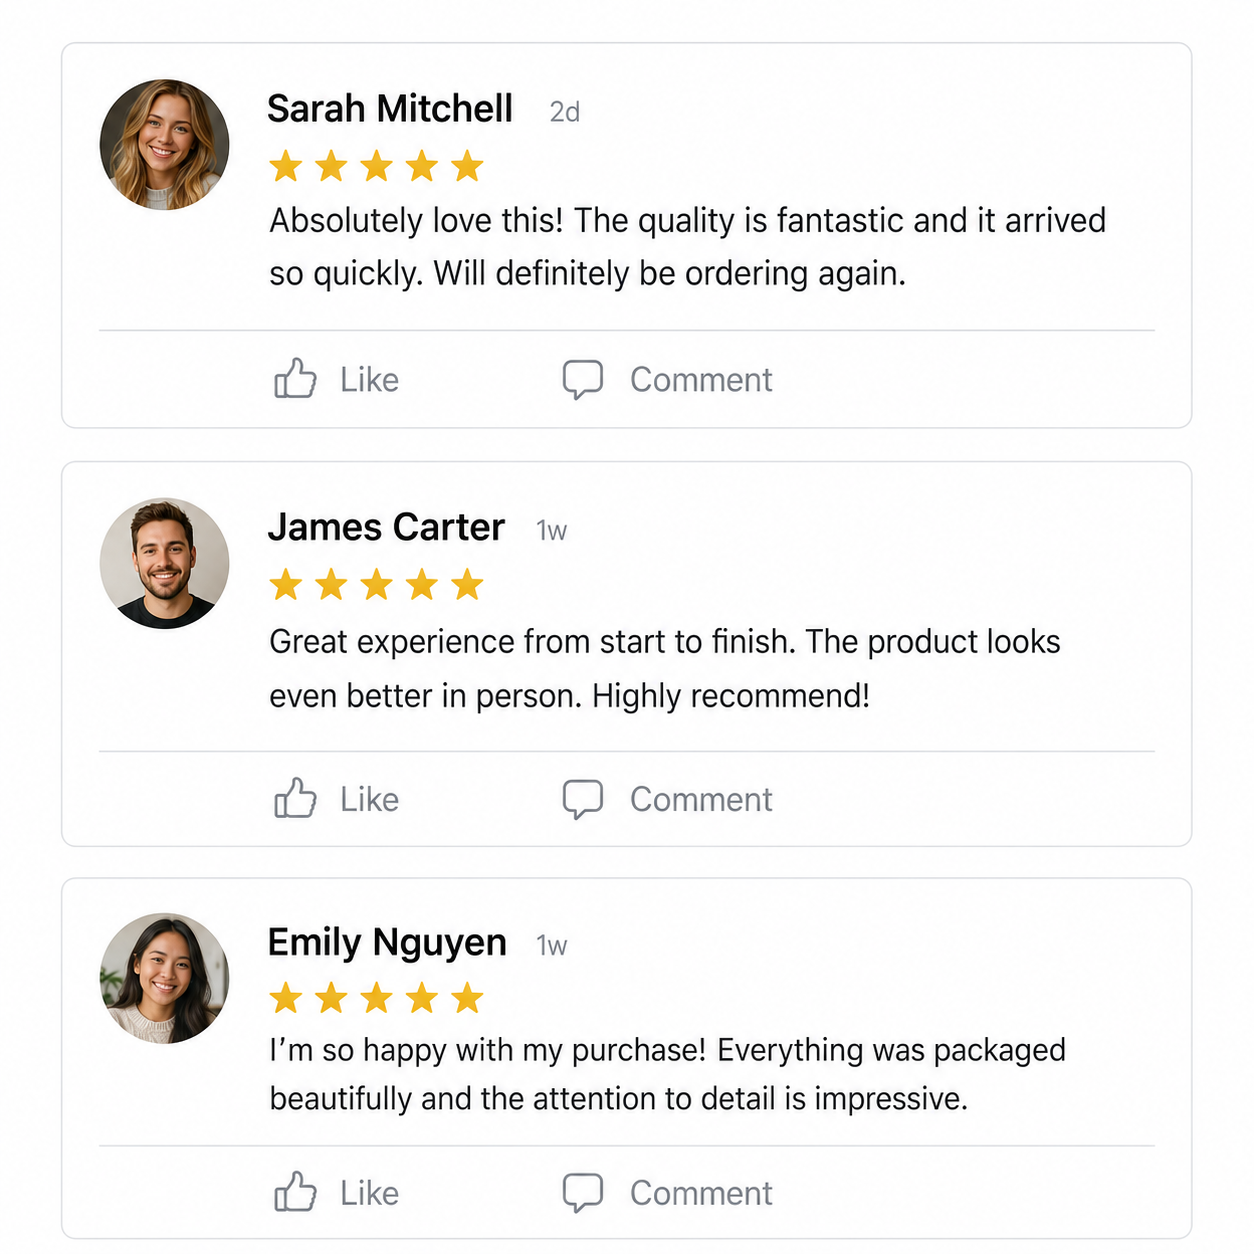
Task: Click the speech bubble icon under Emily Nguyen's review
Action: 582,1193
